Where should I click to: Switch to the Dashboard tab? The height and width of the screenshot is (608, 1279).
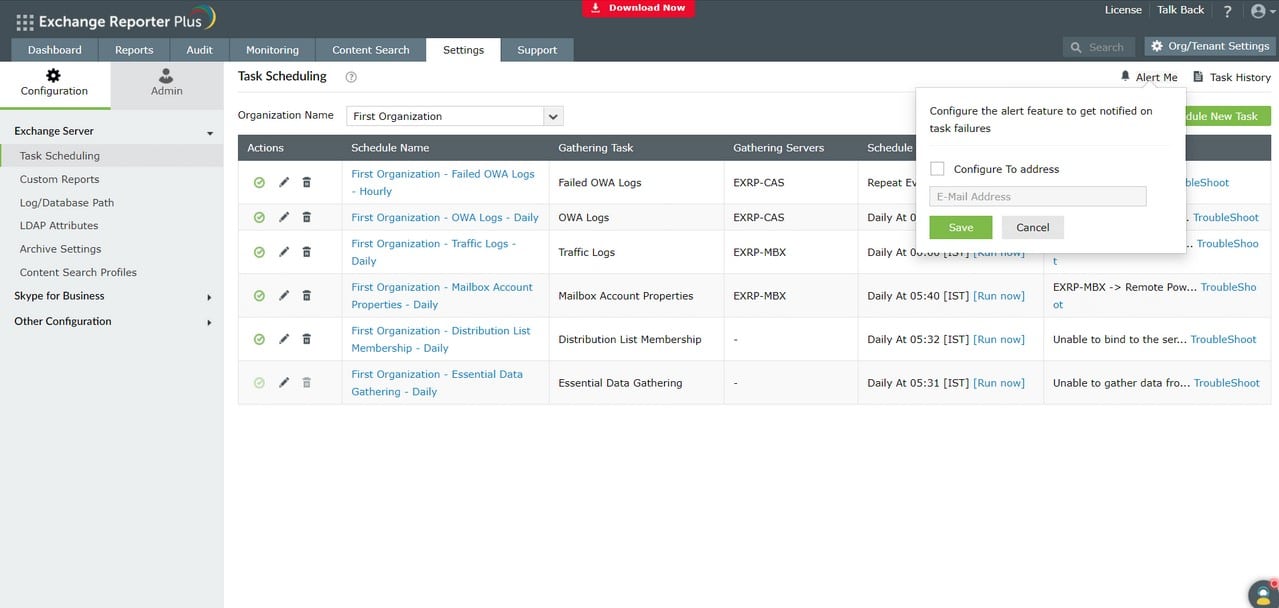55,50
